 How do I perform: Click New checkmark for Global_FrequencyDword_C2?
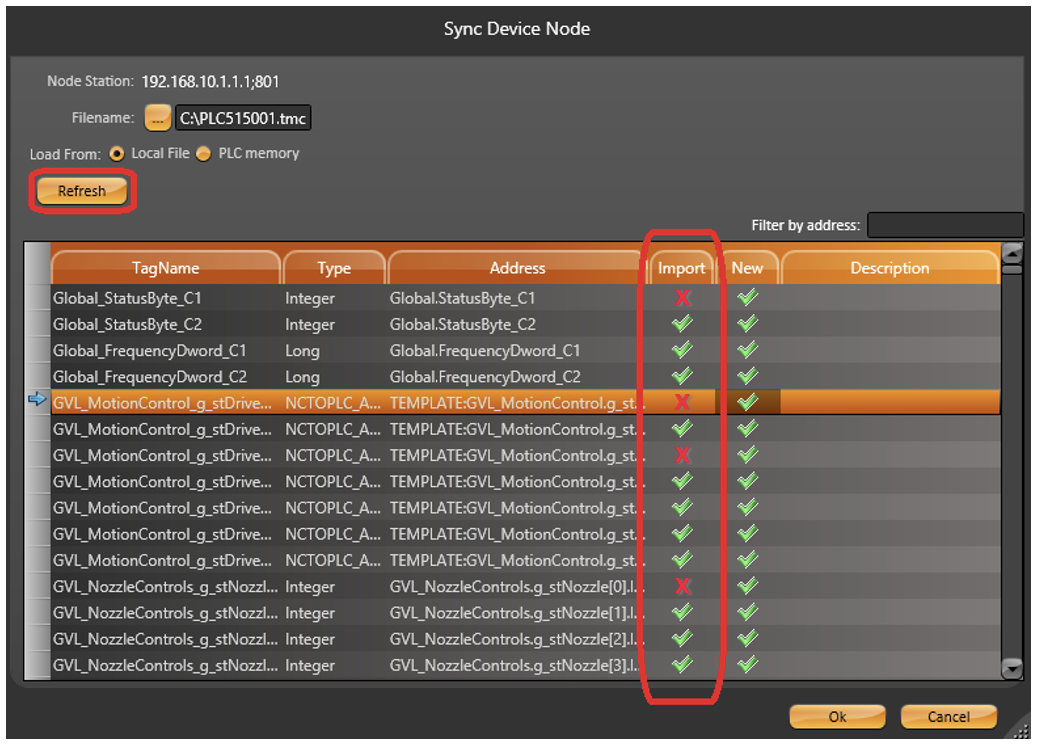(748, 376)
